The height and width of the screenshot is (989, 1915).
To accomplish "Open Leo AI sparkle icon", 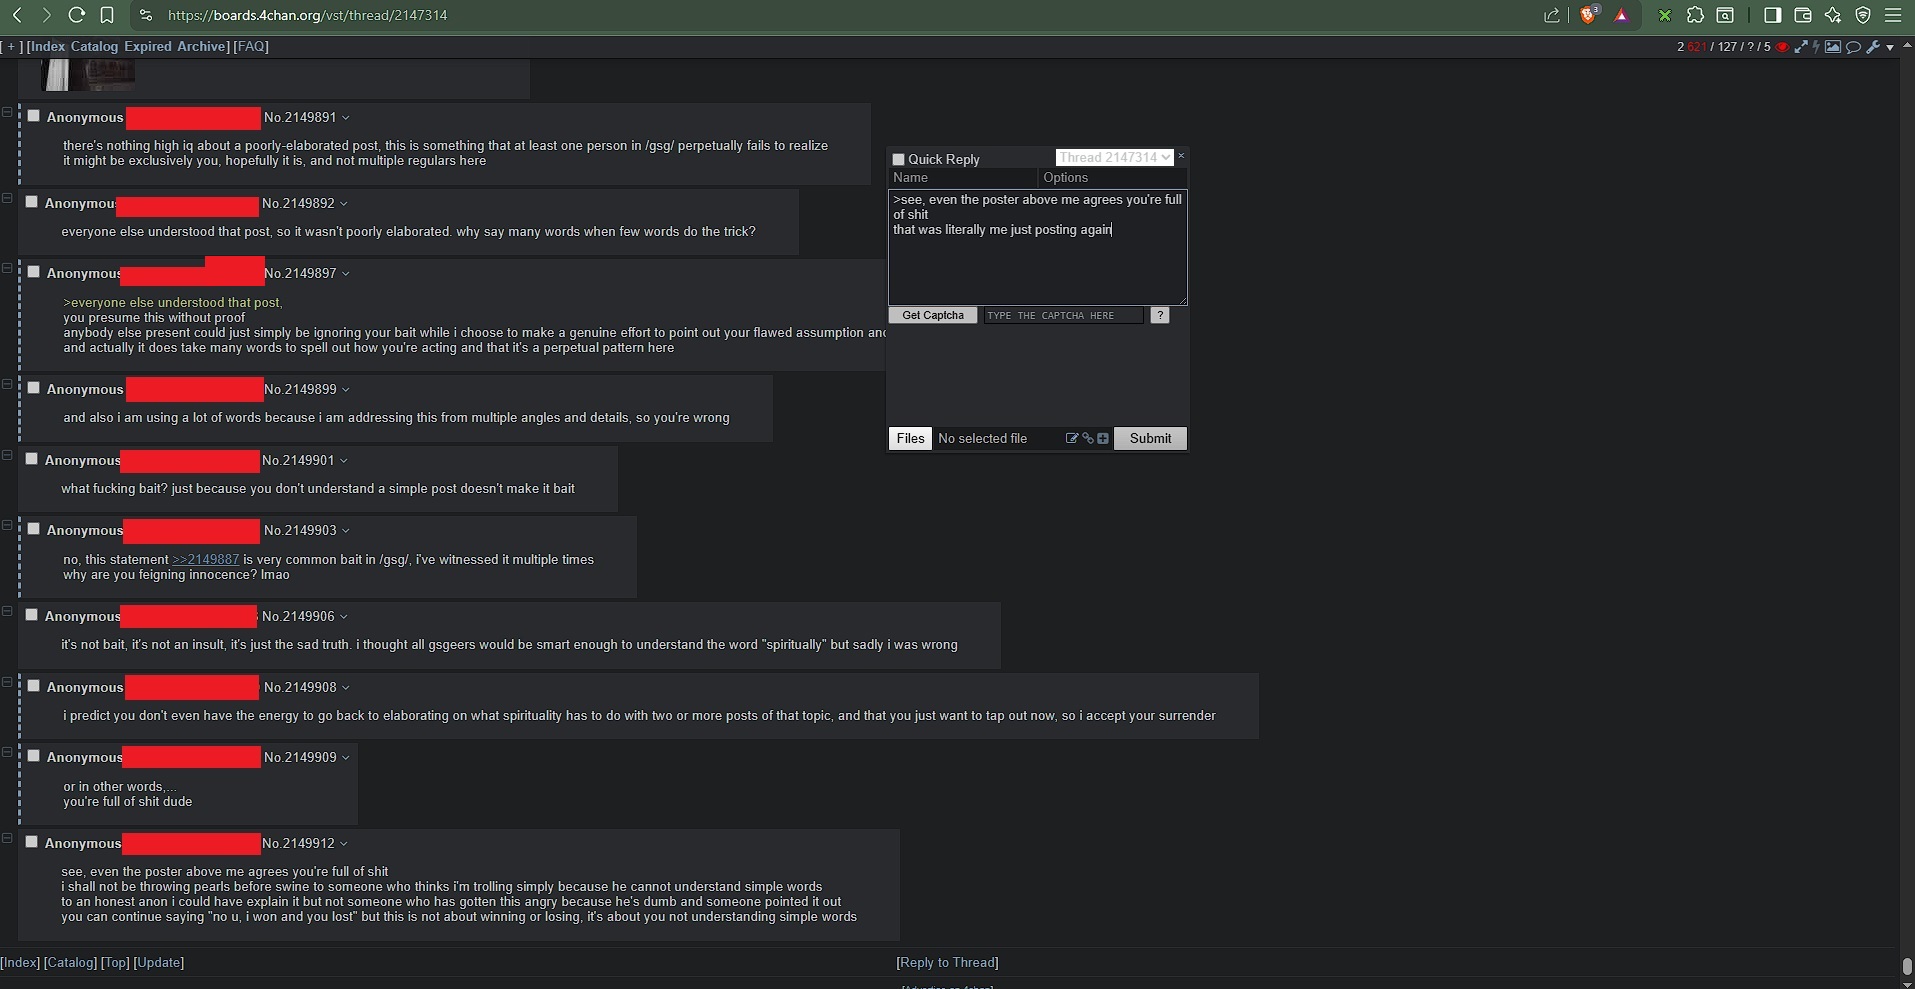I will tap(1833, 15).
